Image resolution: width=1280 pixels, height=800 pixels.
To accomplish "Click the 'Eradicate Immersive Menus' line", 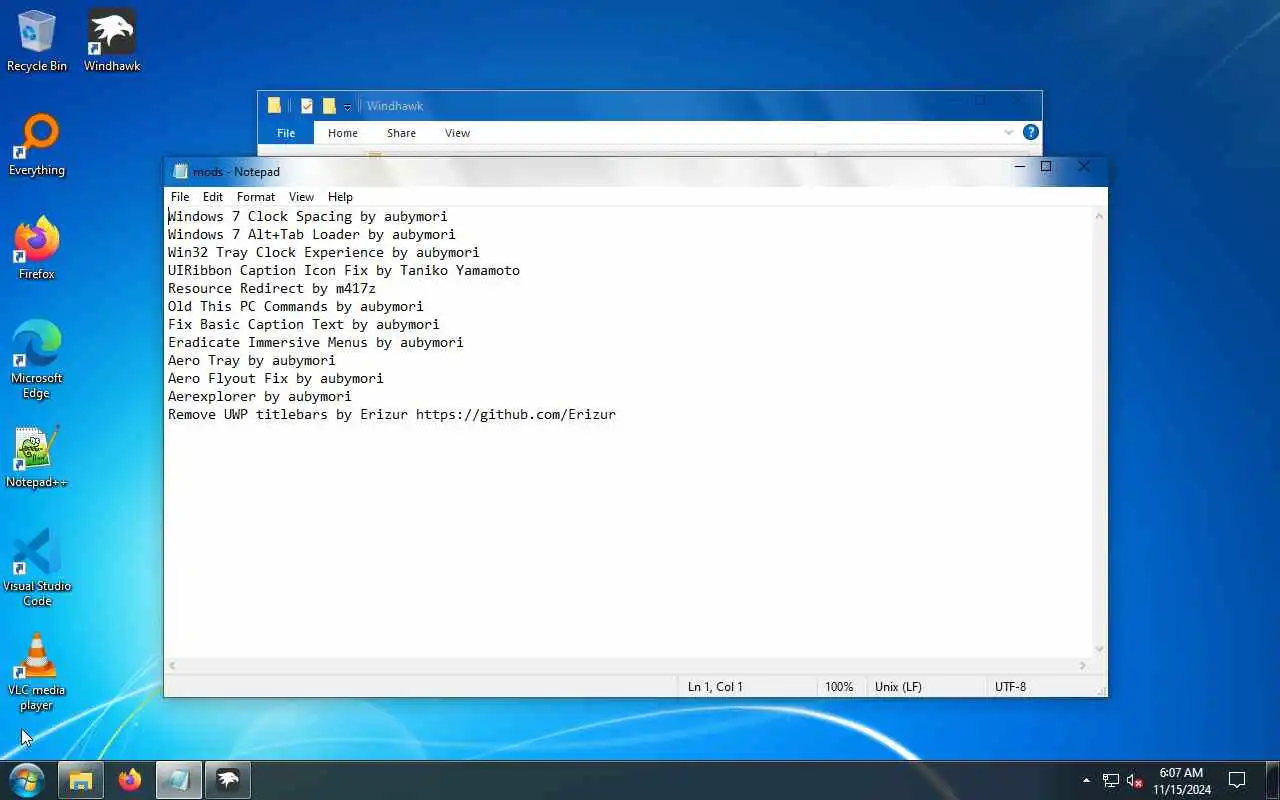I will pyautogui.click(x=316, y=342).
